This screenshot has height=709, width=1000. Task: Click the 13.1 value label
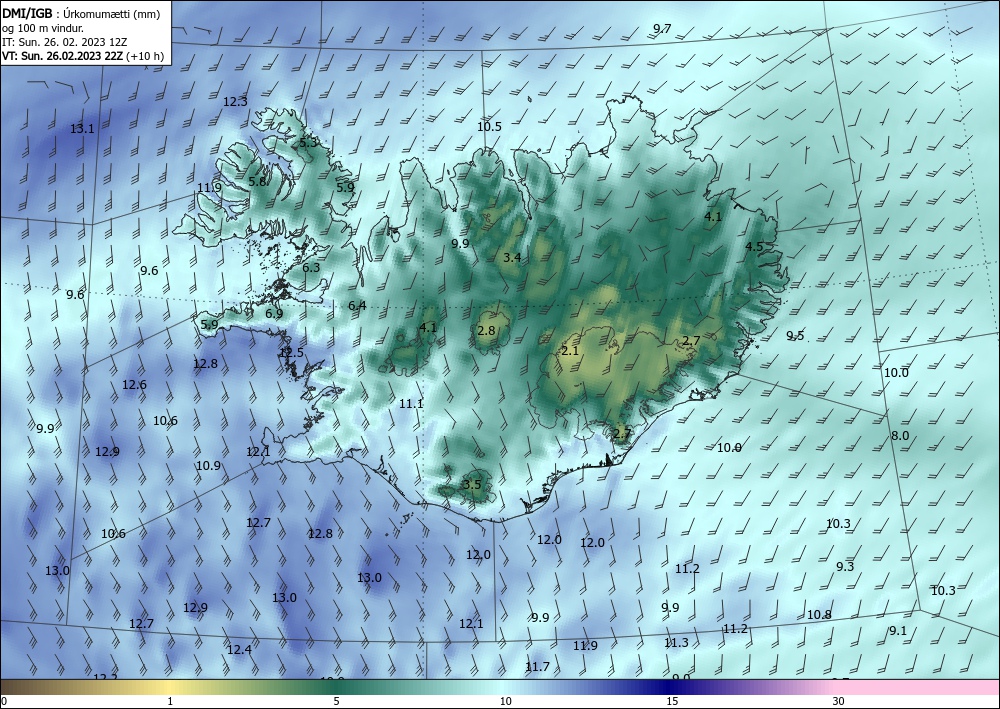82,129
